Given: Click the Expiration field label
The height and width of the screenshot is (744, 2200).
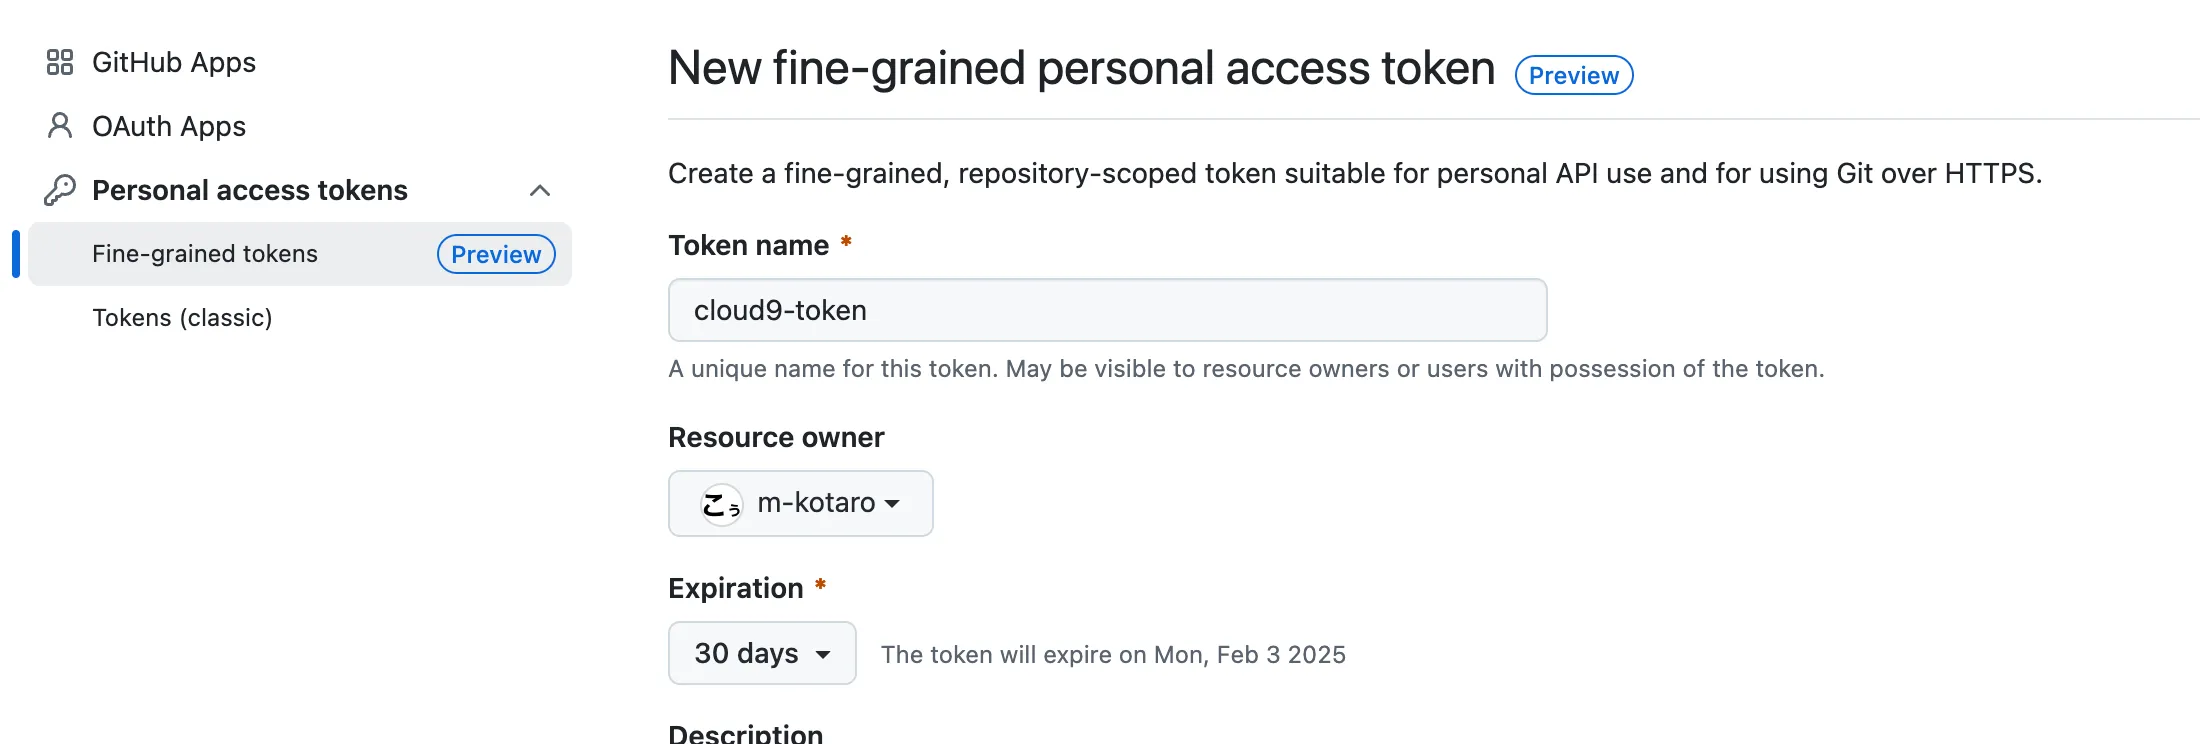Looking at the screenshot, I should tap(736, 588).
